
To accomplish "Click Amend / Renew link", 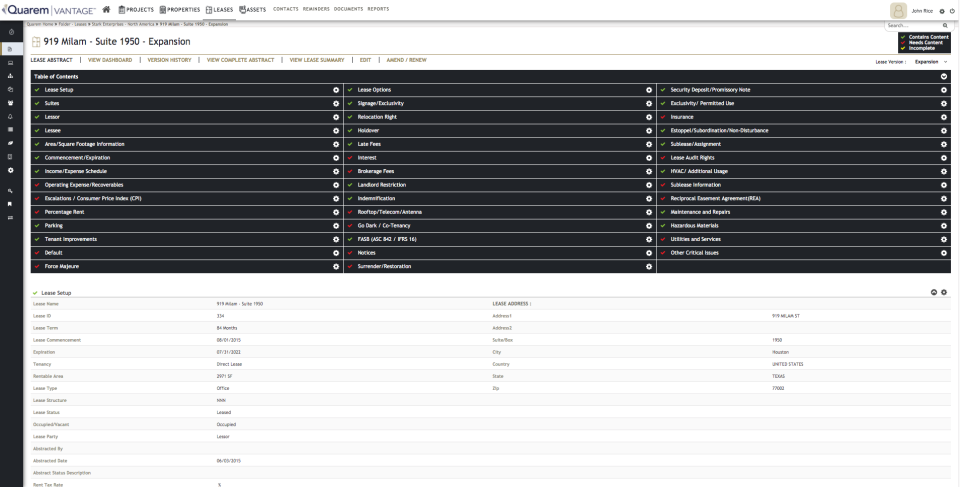I will point(407,60).
